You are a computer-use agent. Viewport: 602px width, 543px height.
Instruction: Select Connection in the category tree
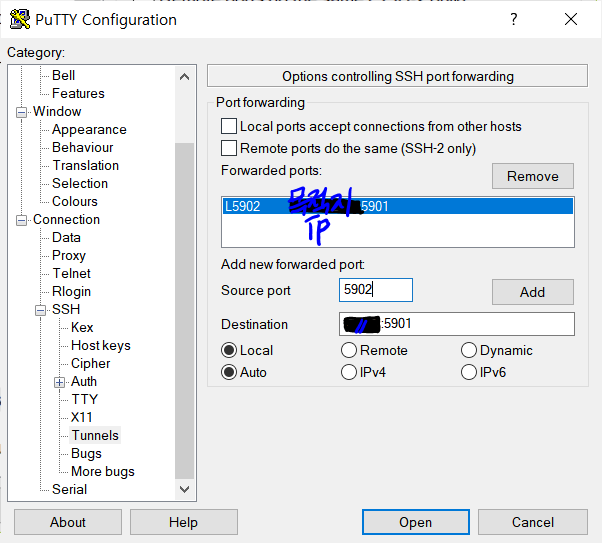(x=66, y=219)
